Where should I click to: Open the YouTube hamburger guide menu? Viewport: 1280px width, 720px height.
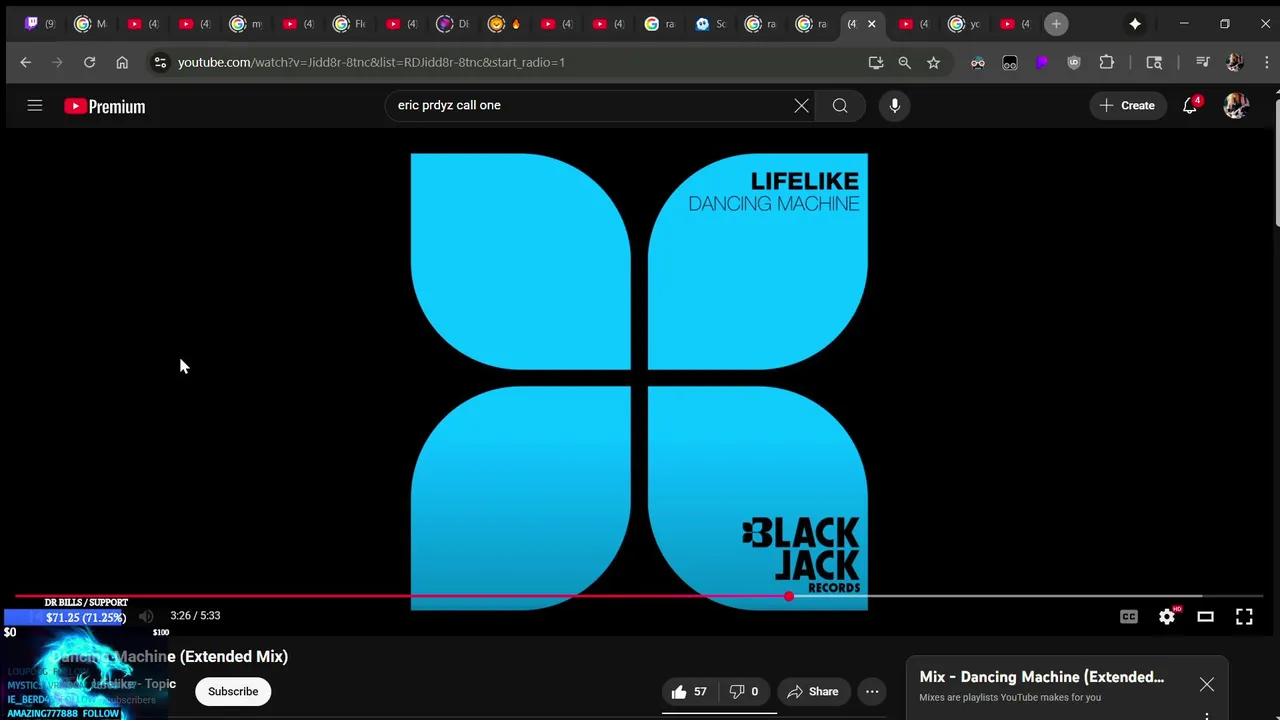tap(35, 105)
